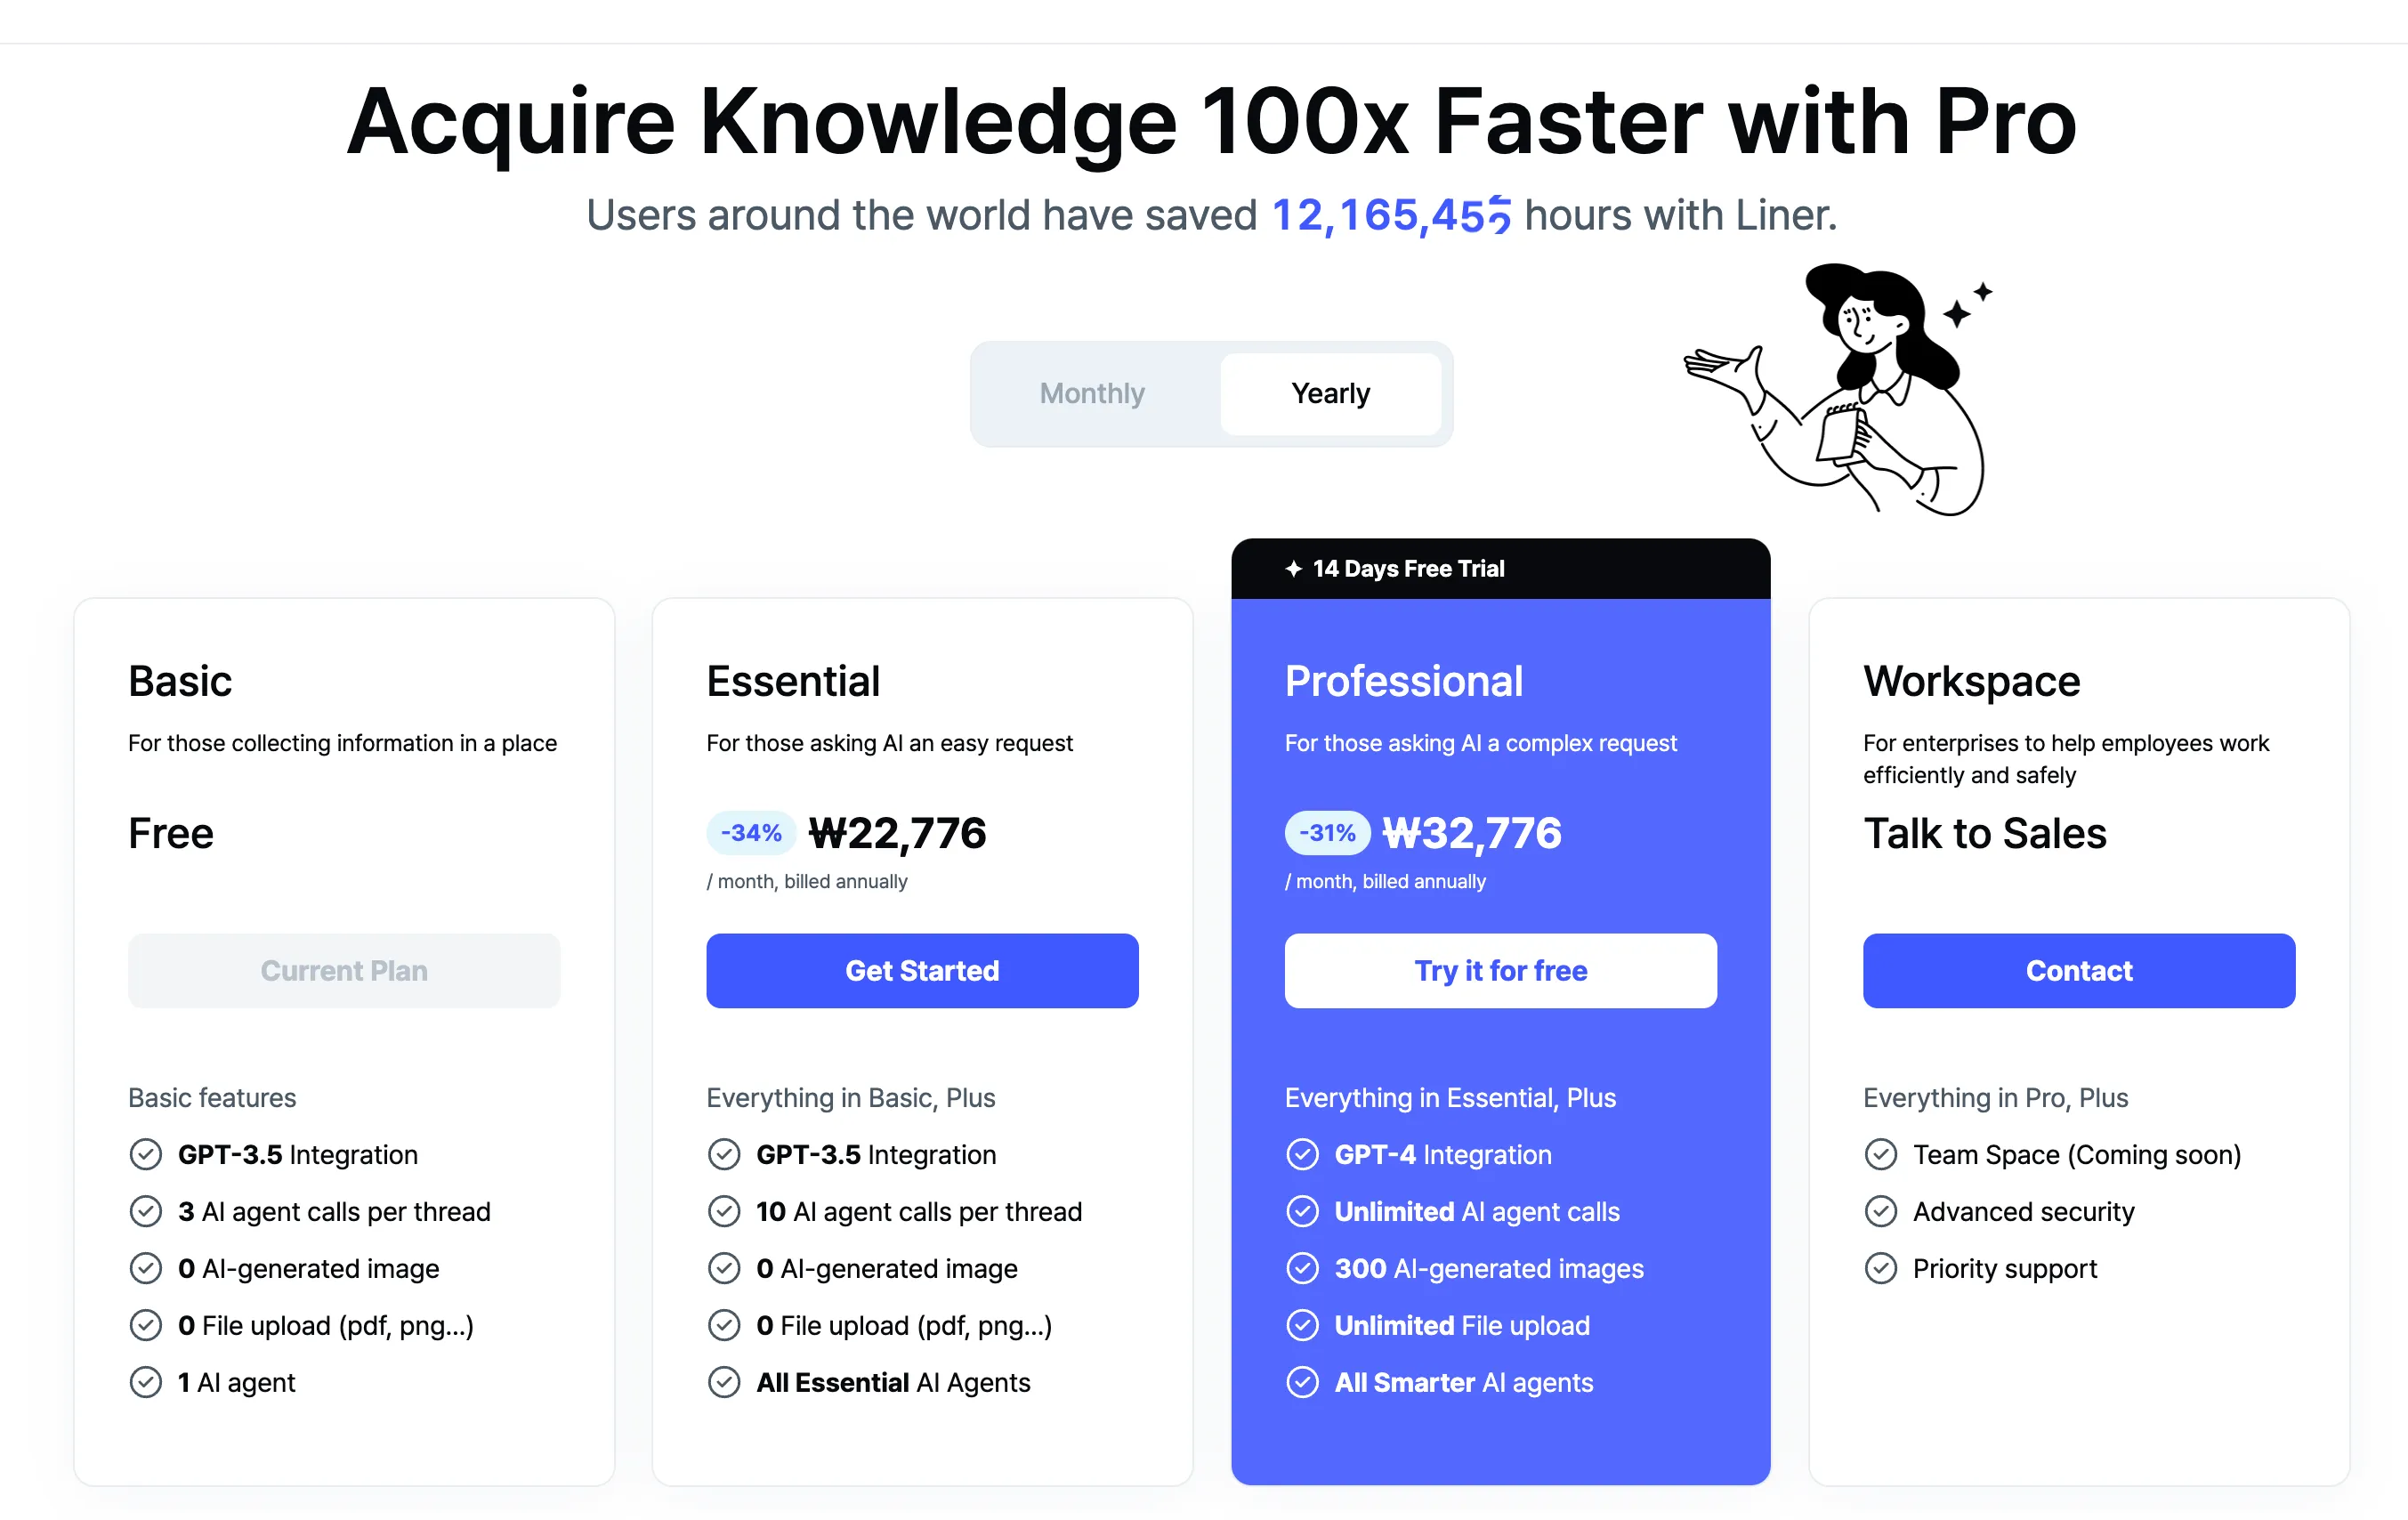Toggle the Current Plan button on Basic

(343, 968)
